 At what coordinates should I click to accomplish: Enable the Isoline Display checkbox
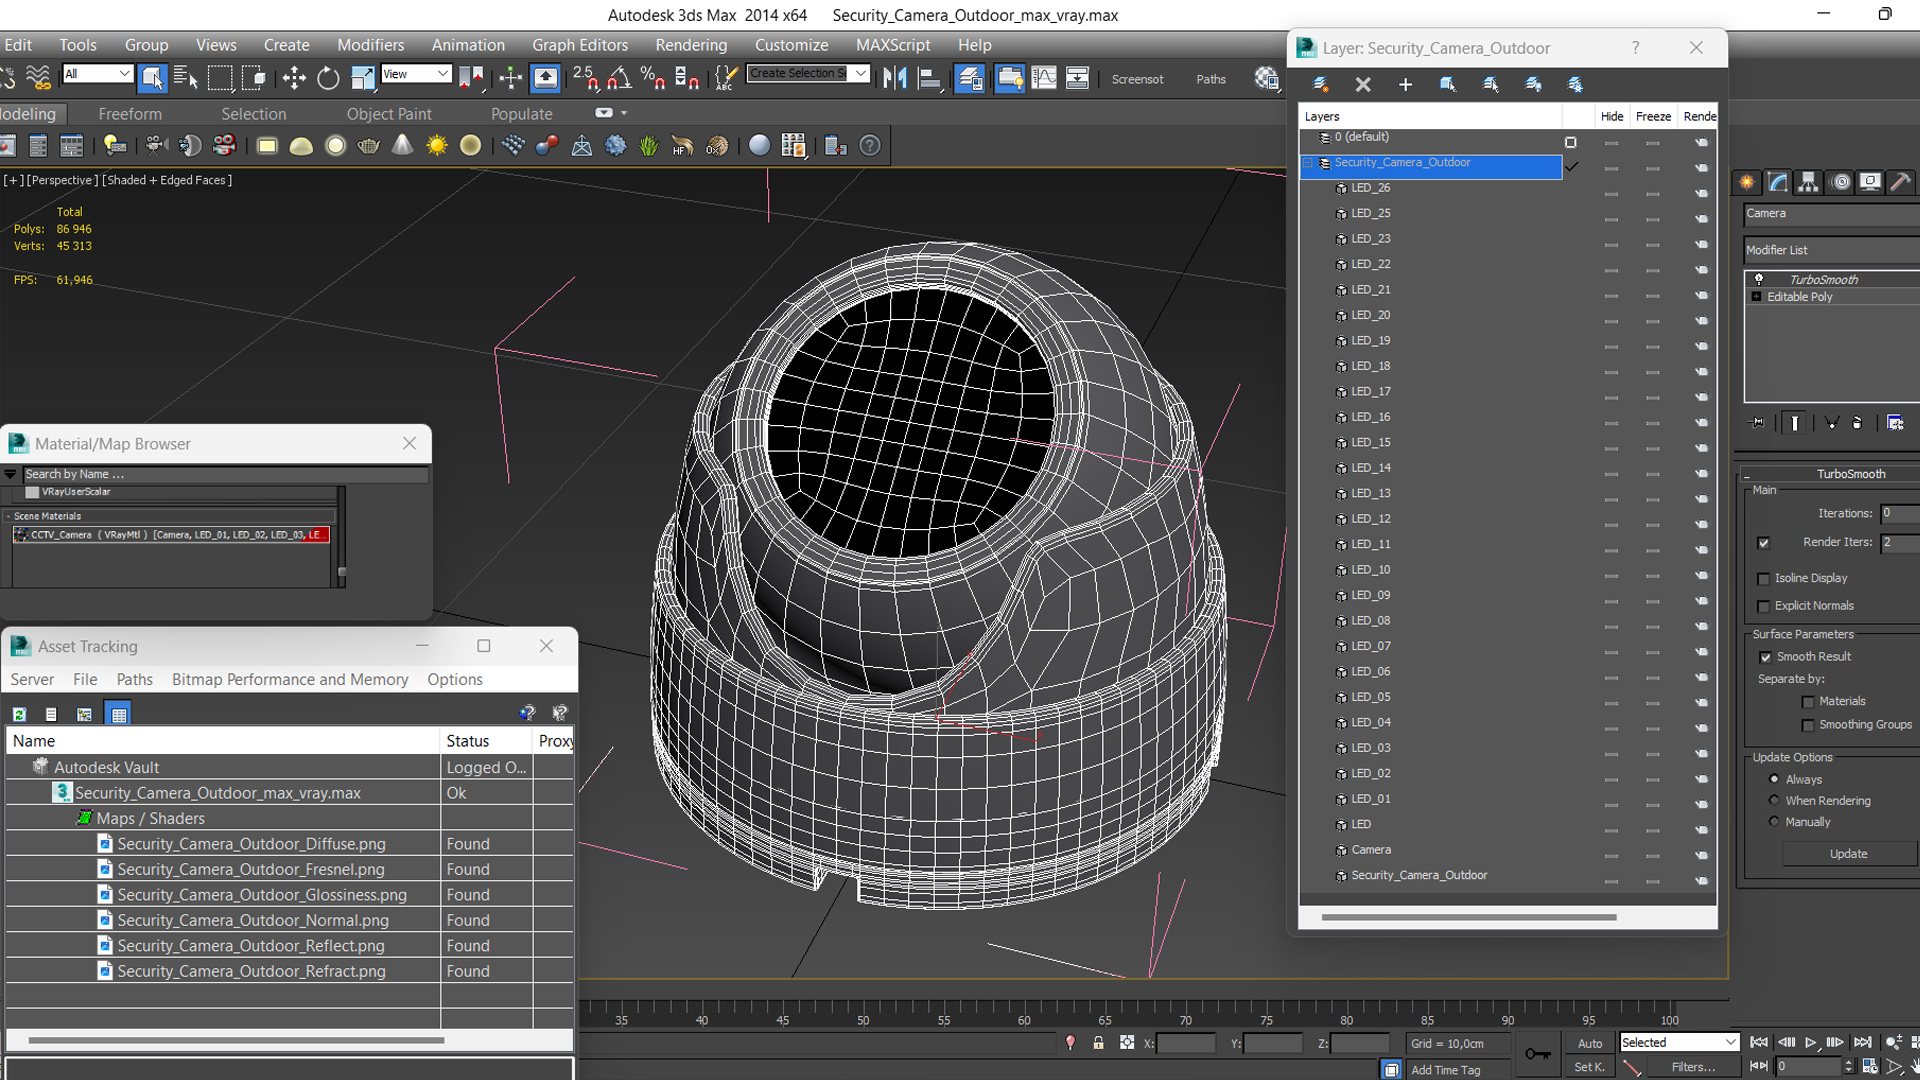[x=1764, y=579]
